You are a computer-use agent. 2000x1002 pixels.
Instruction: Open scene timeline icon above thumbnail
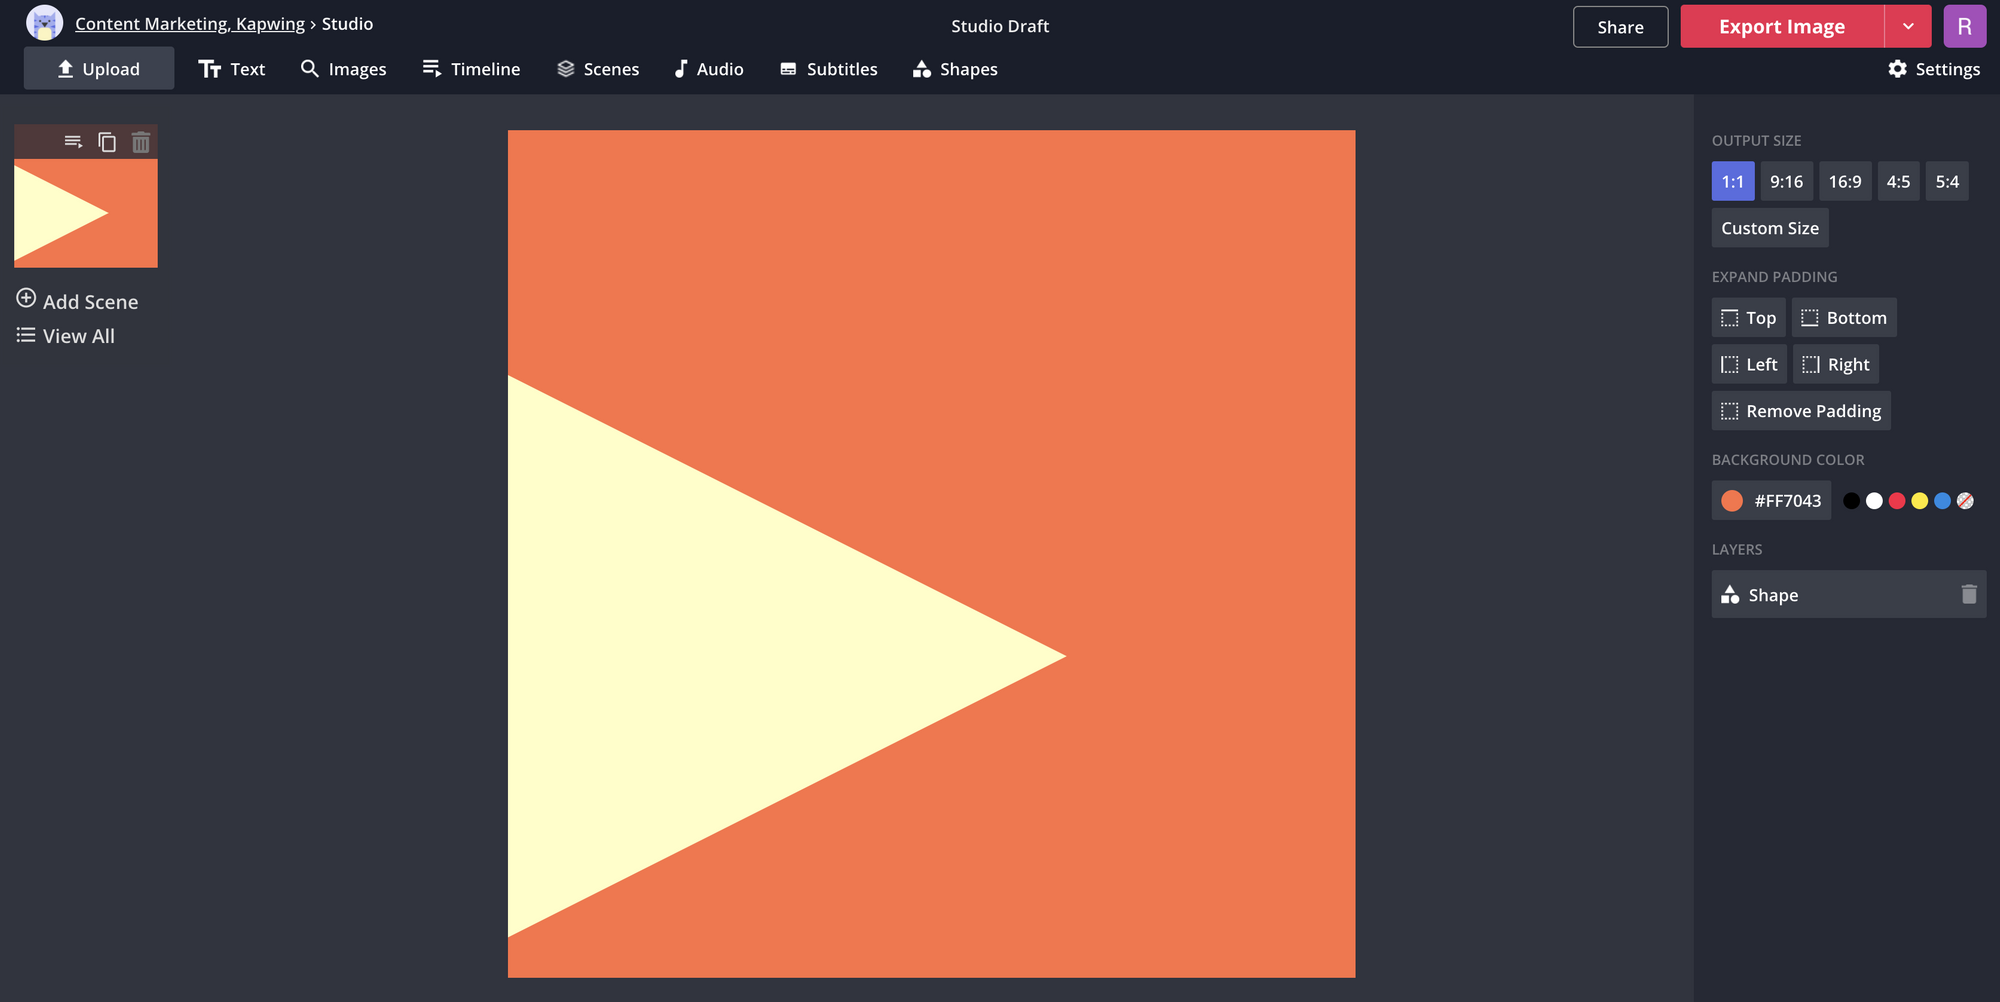coord(73,142)
